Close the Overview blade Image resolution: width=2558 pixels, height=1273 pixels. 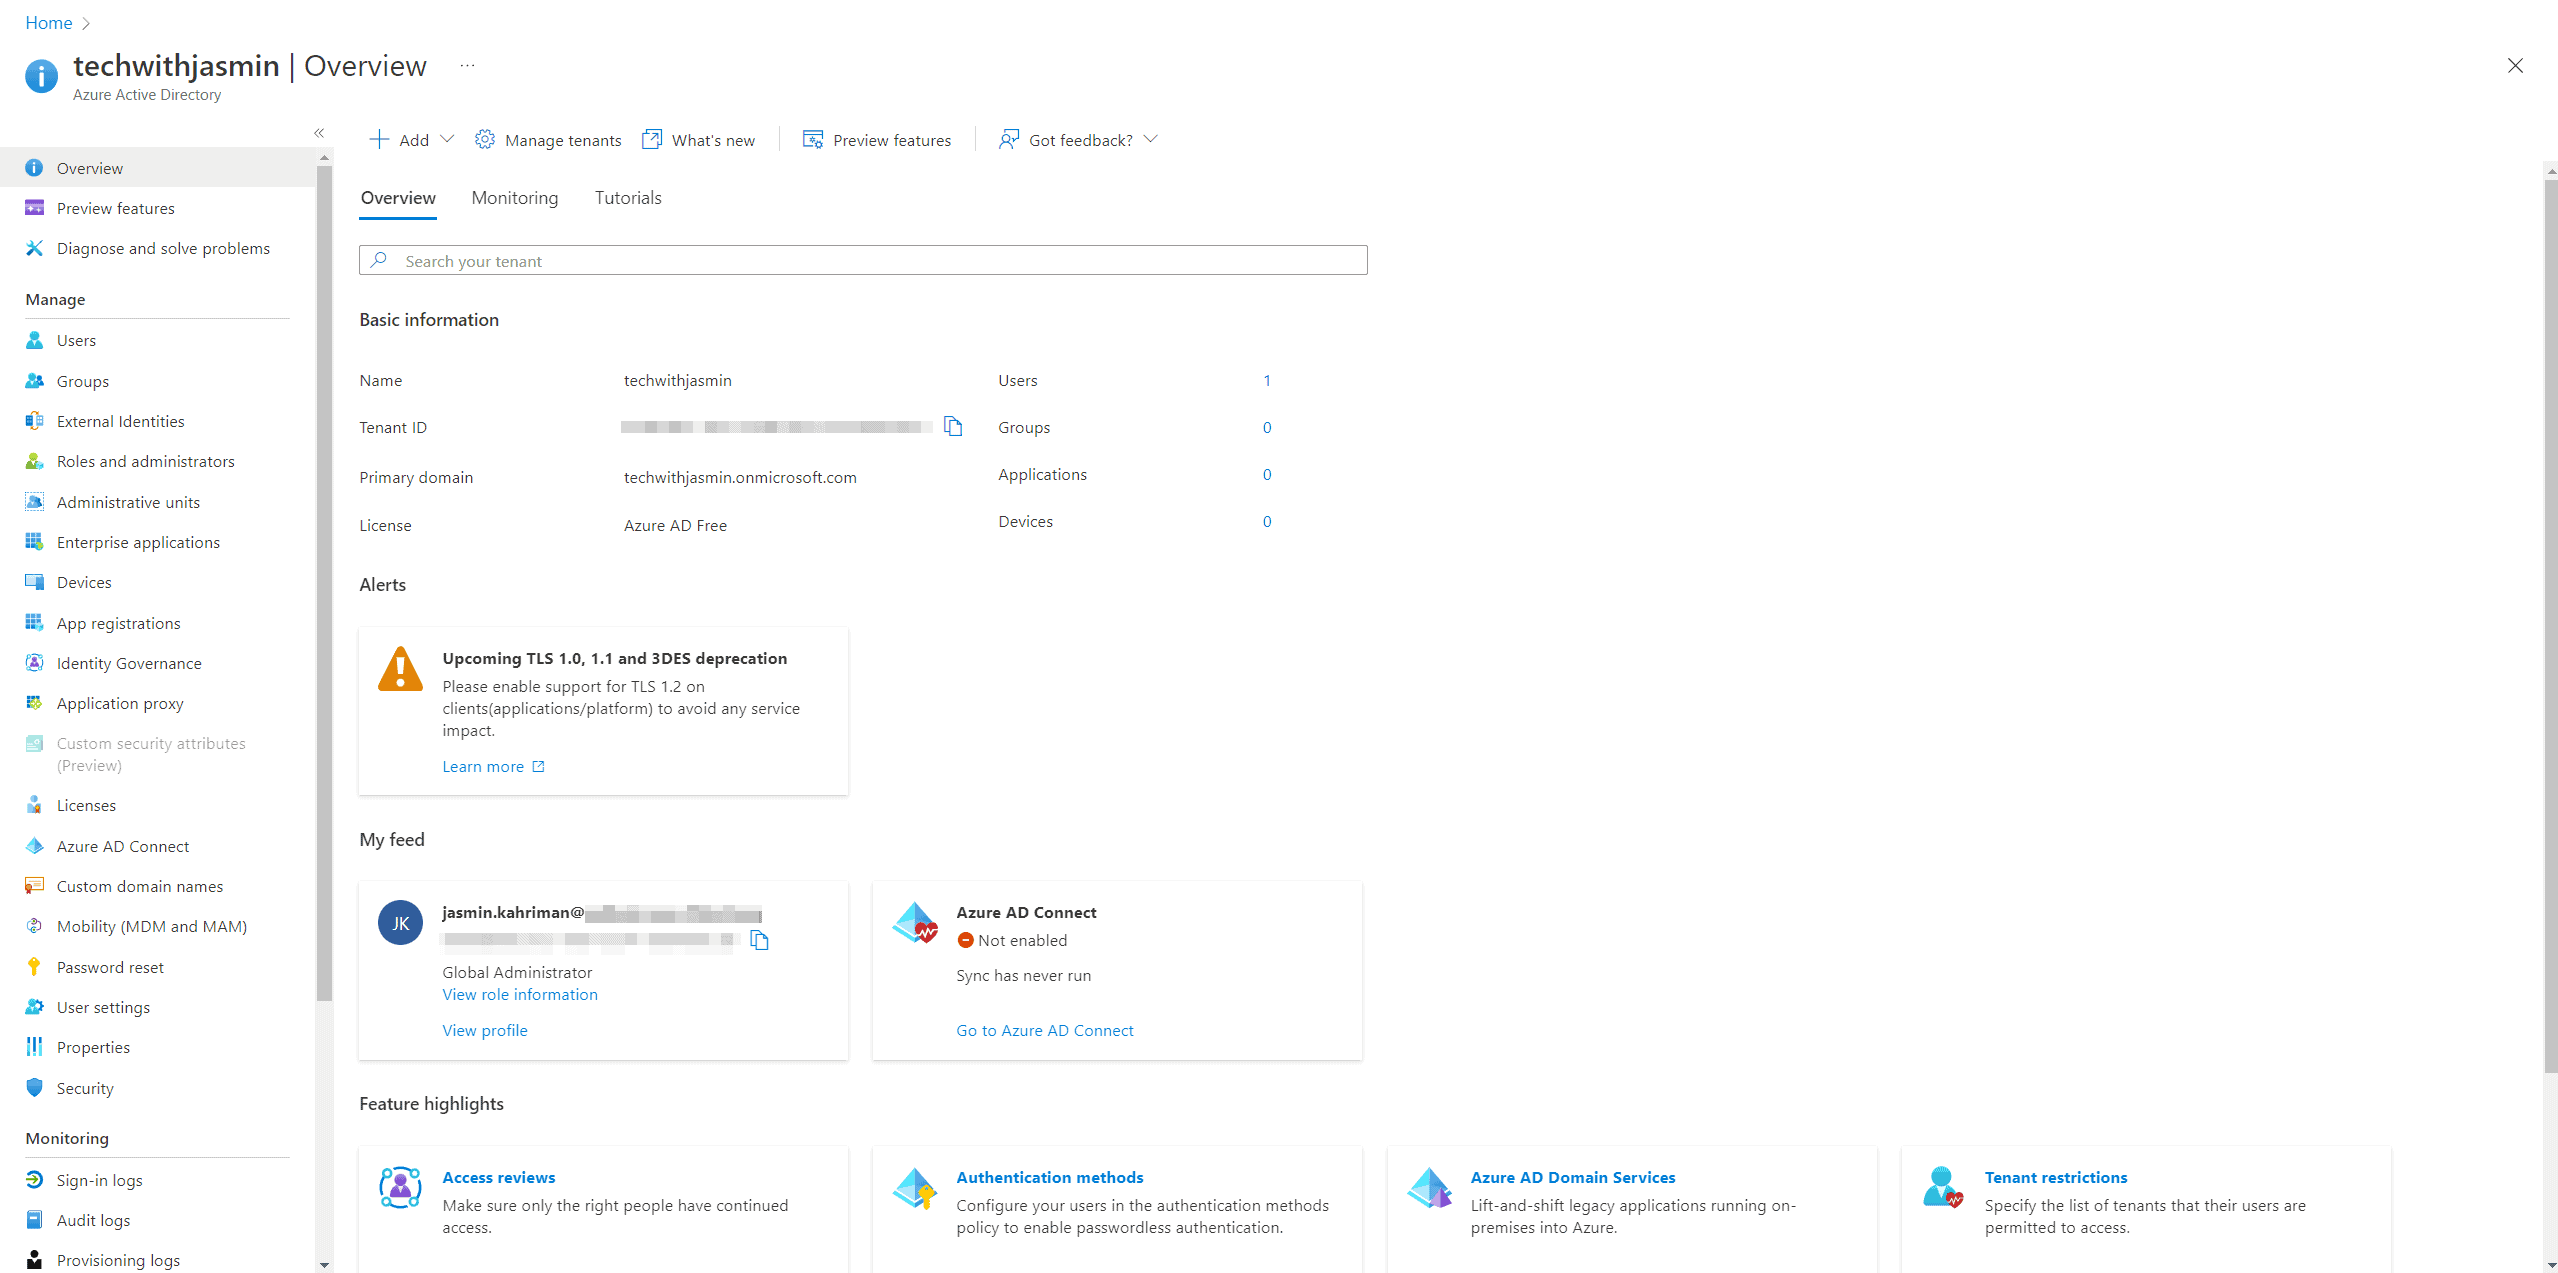tap(2515, 66)
